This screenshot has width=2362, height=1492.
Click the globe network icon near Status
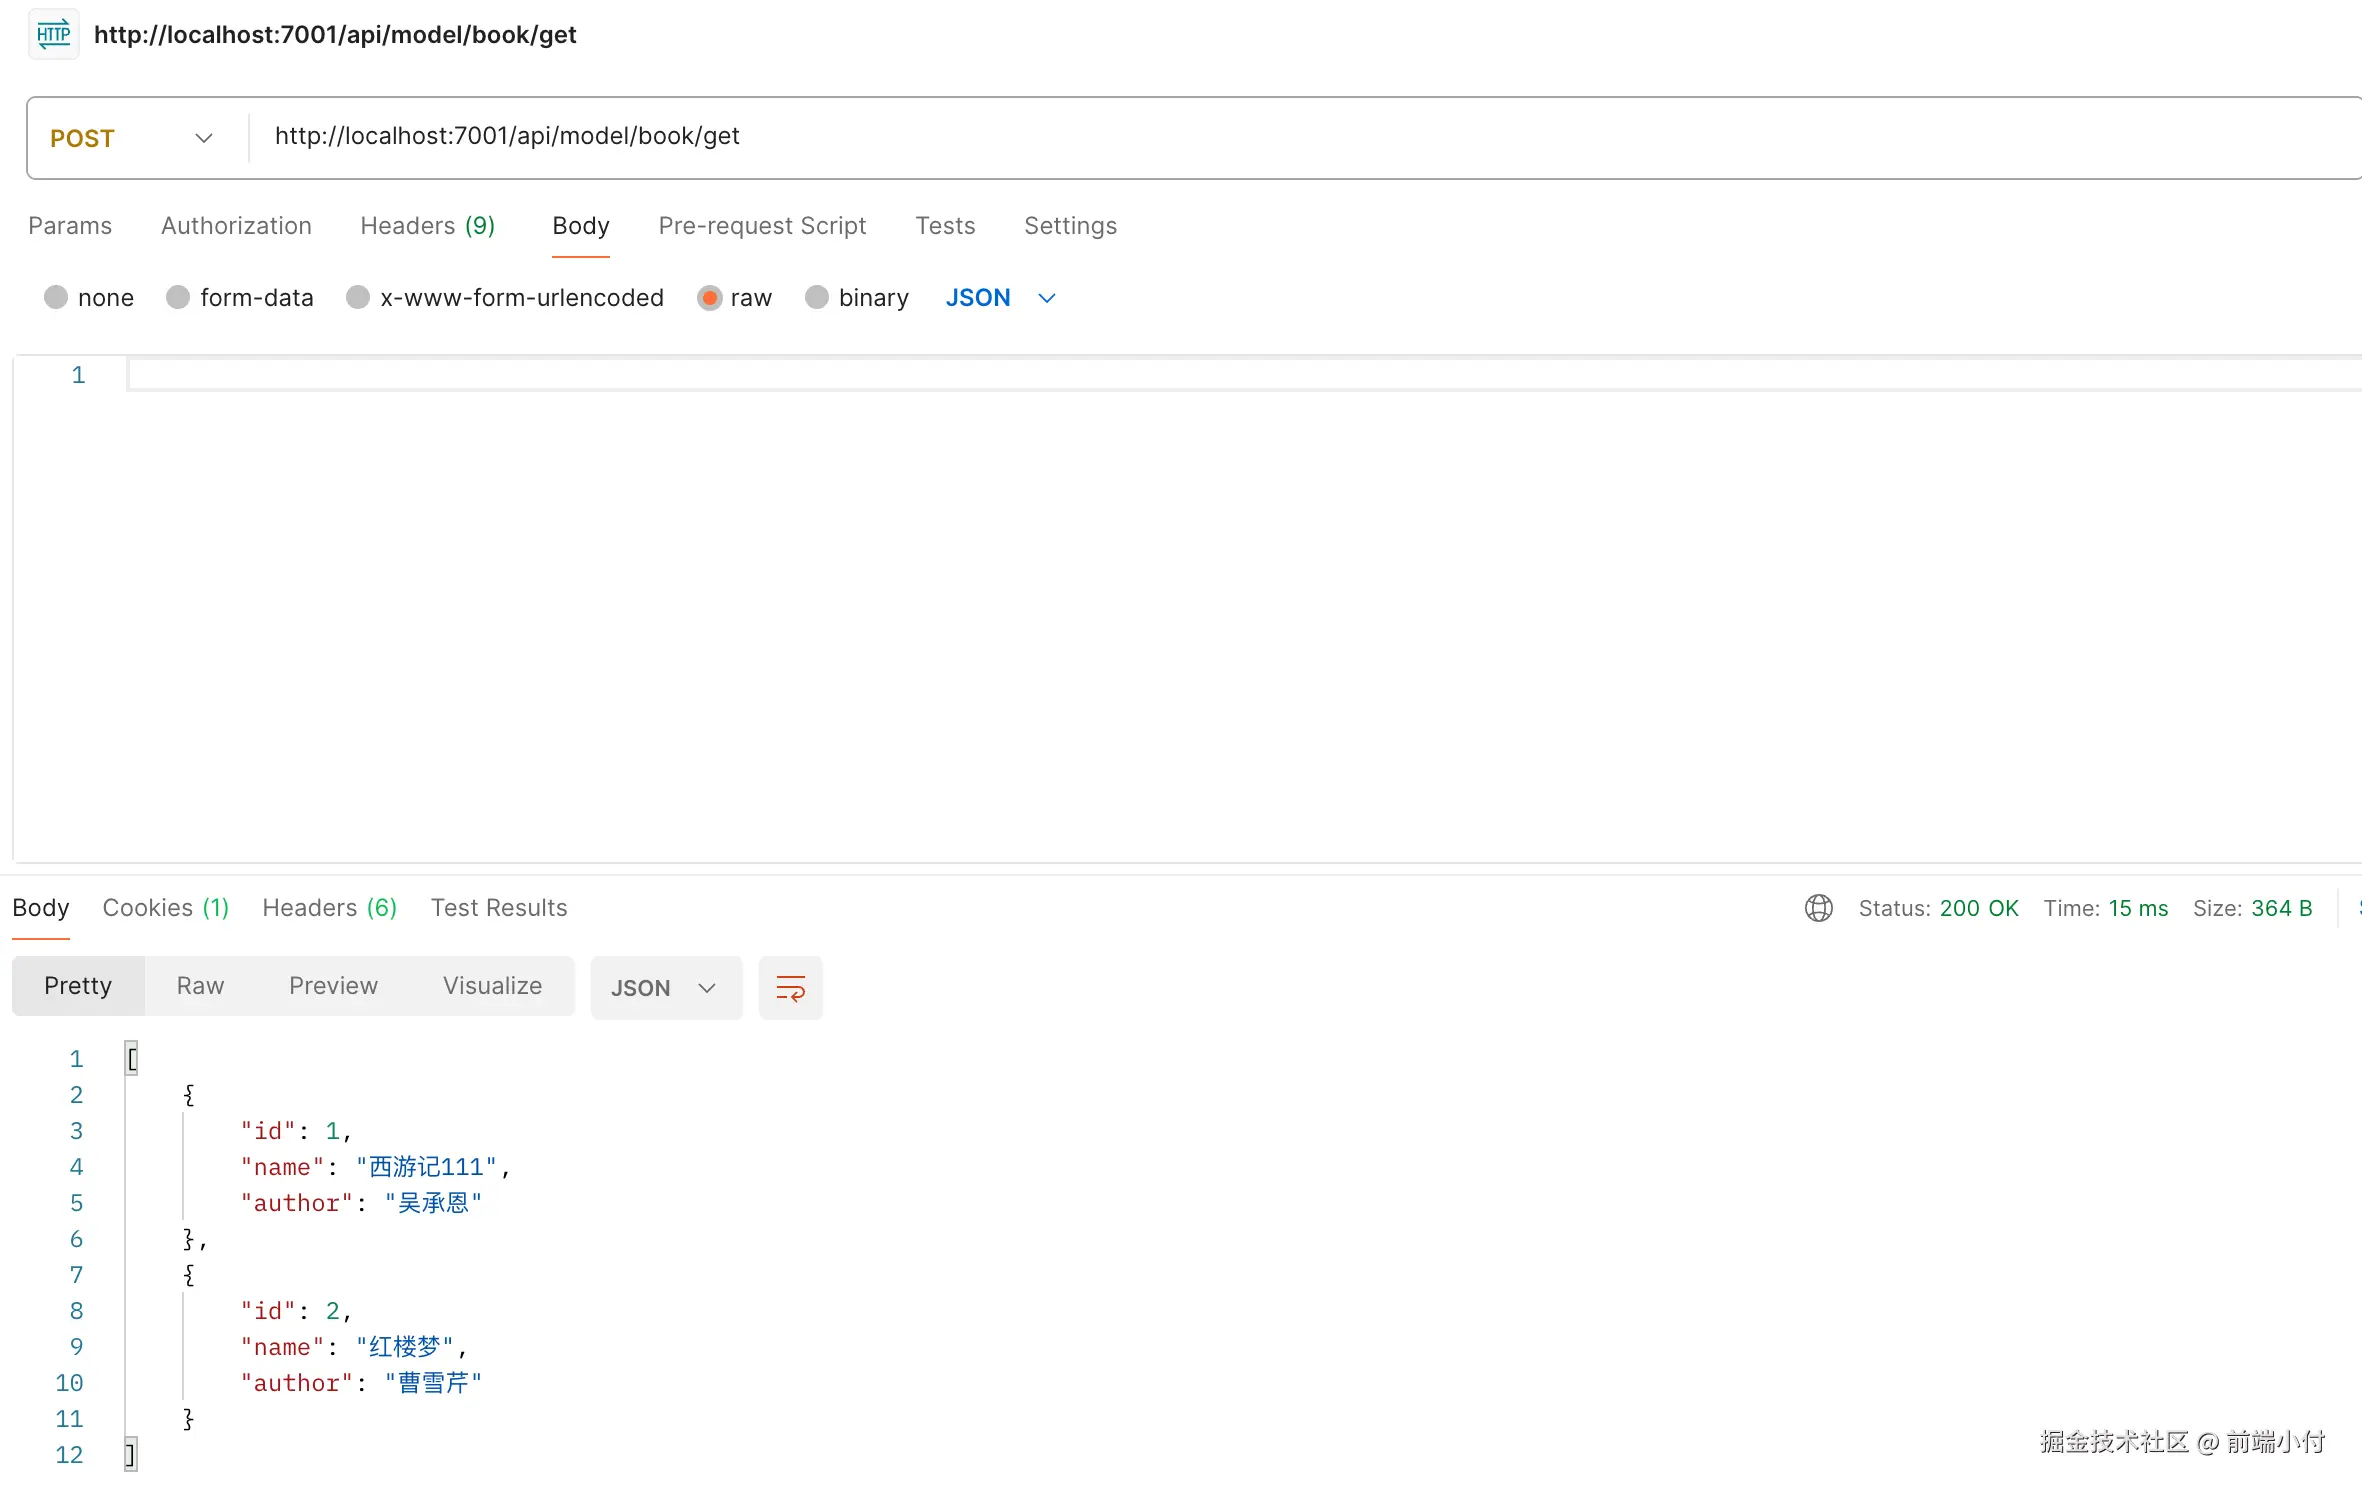click(x=1818, y=908)
